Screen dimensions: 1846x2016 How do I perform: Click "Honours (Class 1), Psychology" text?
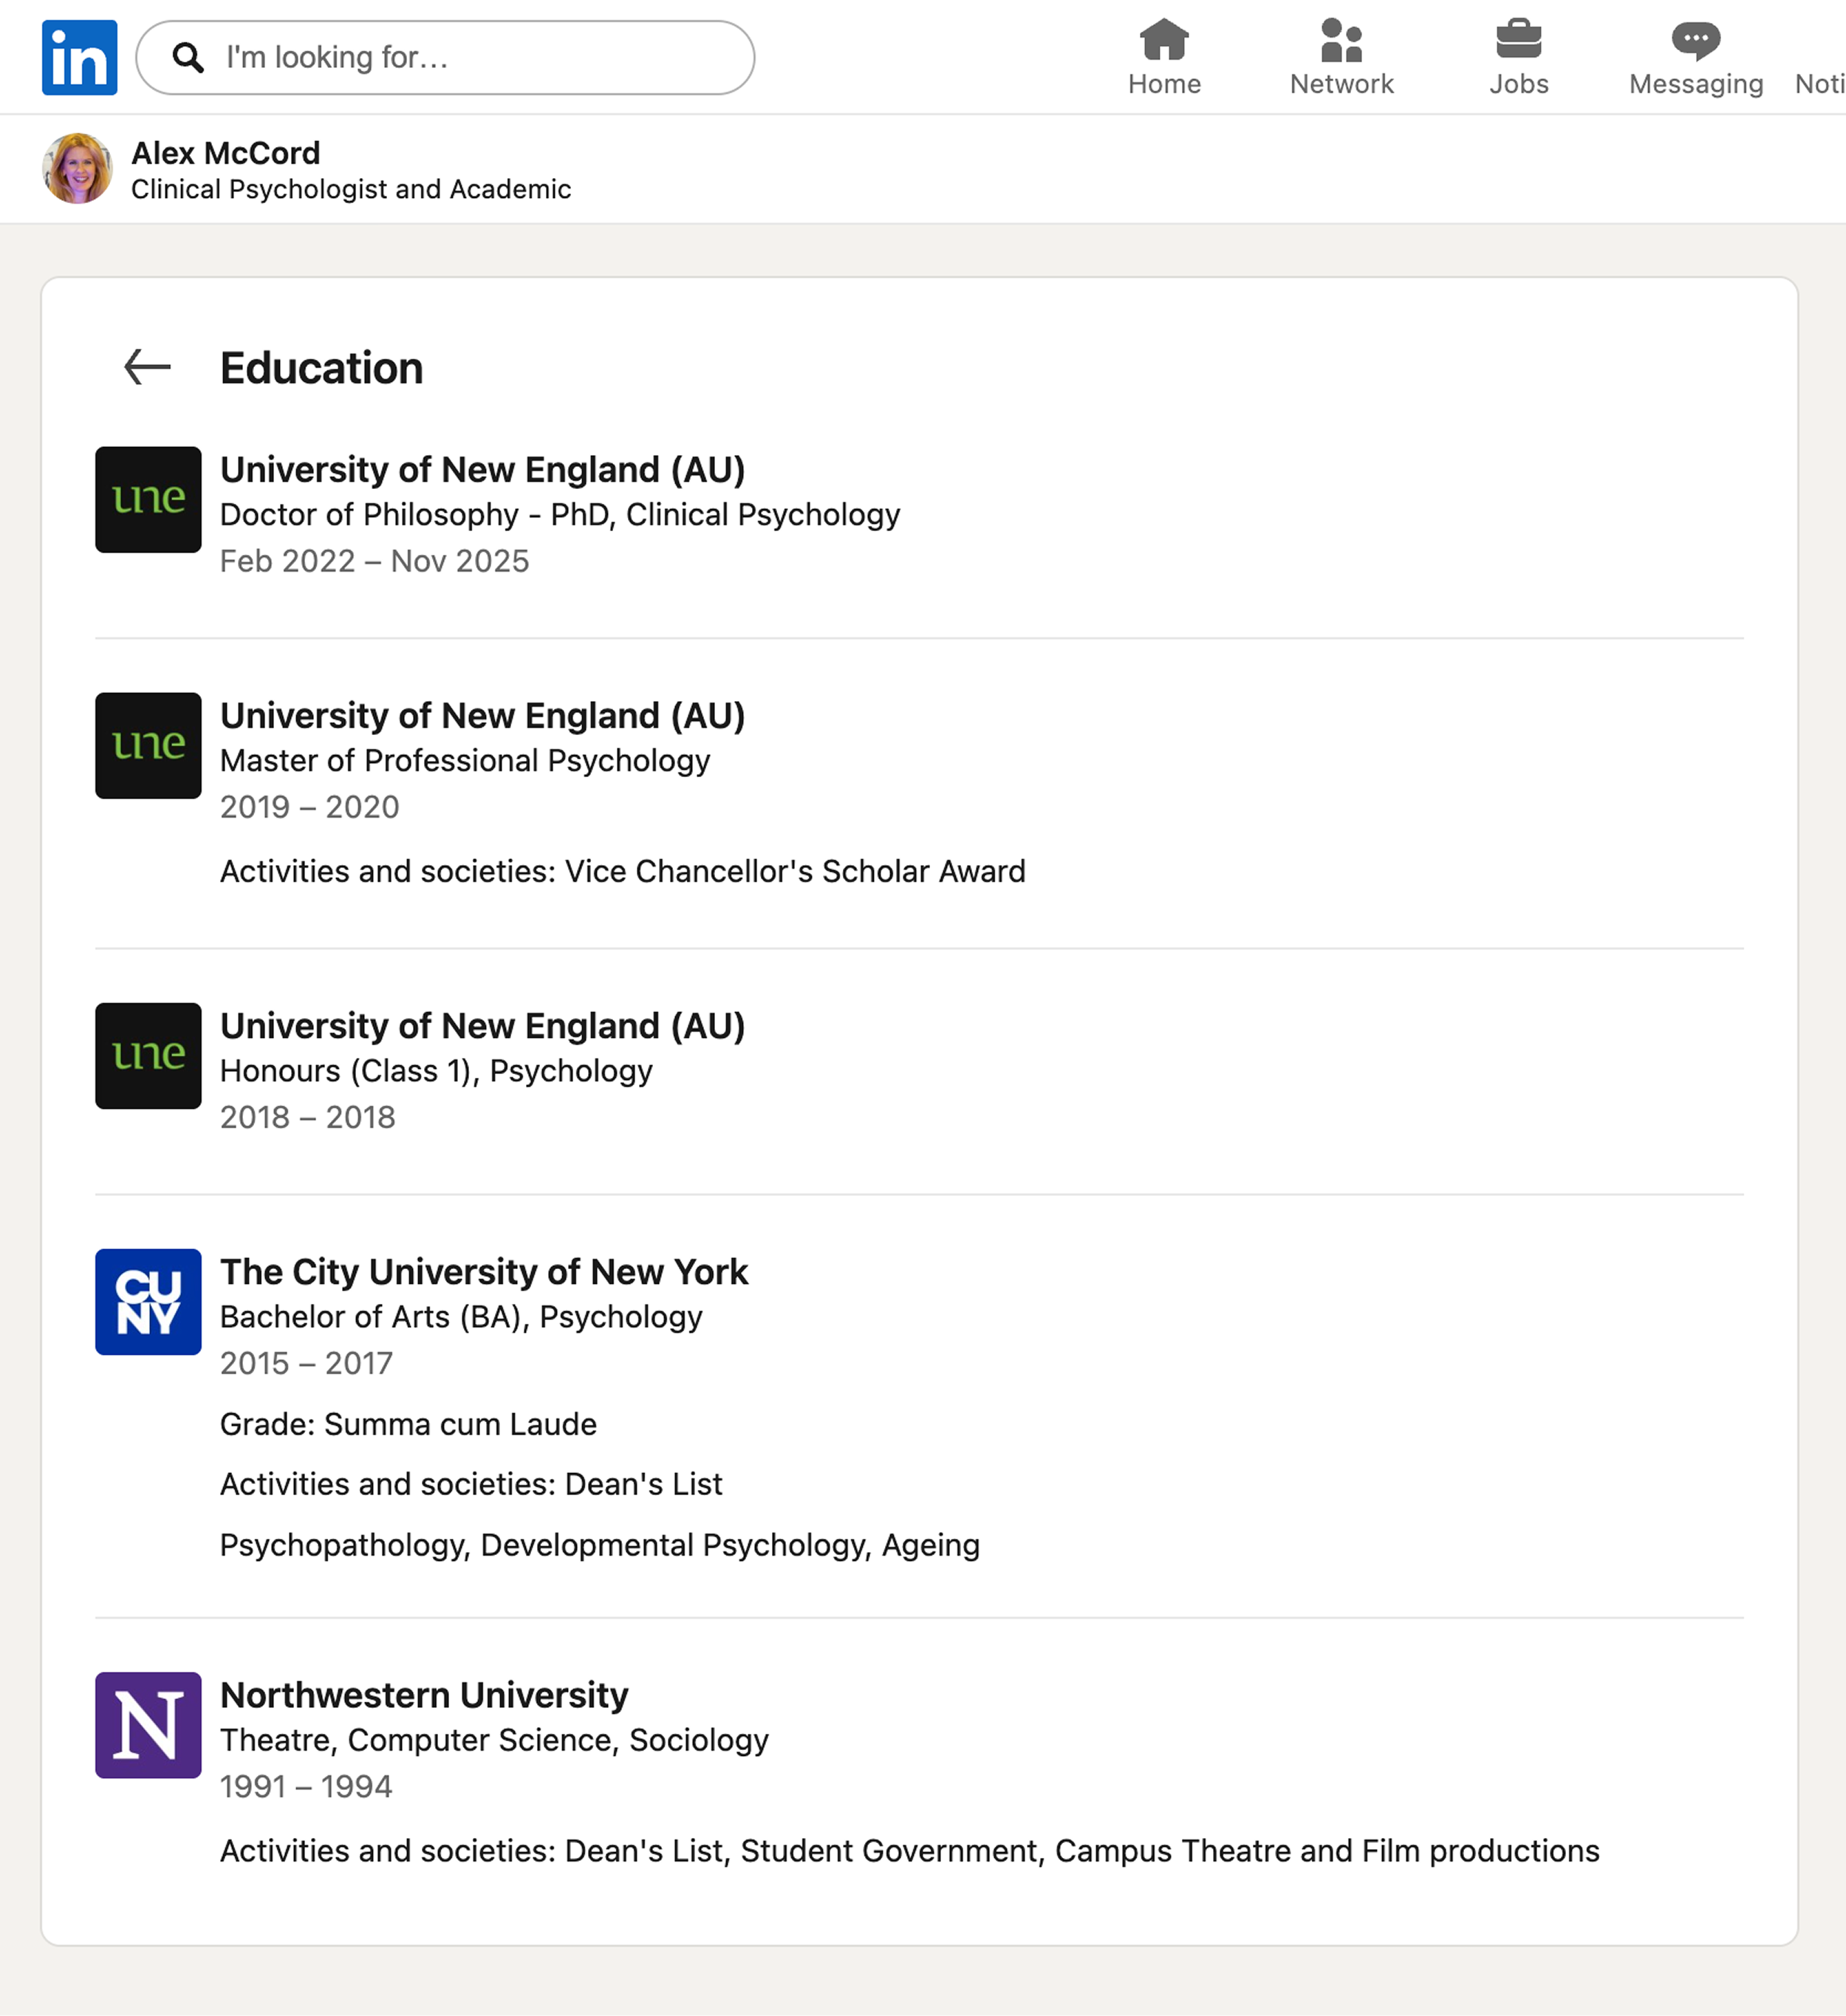435,1070
